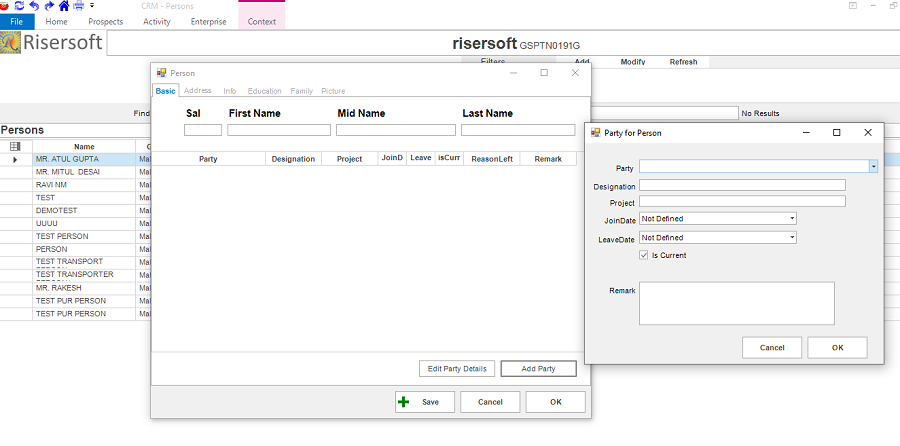Toggle the Is Current checkbox

tap(644, 255)
